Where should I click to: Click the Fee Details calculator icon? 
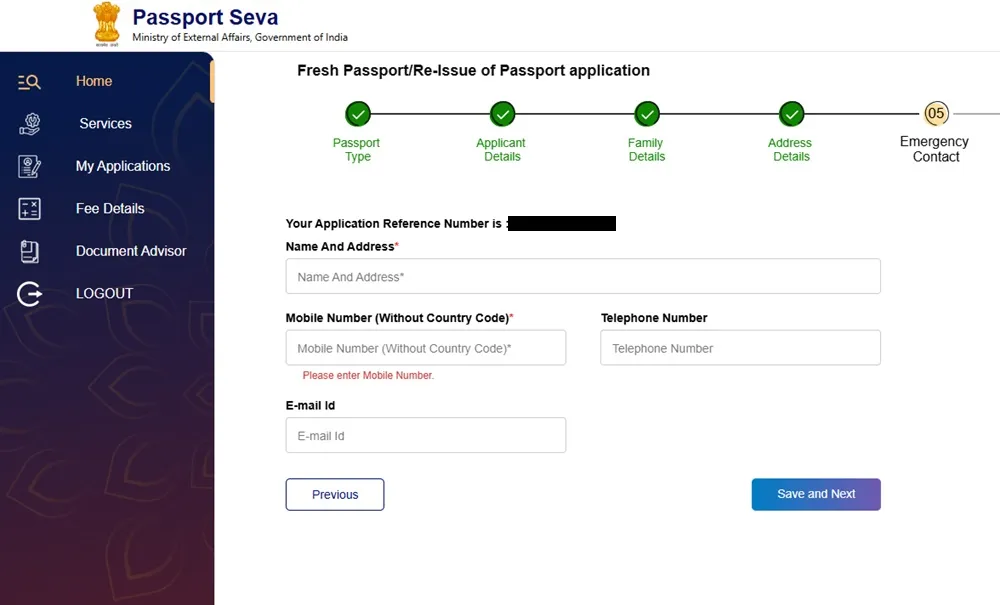click(29, 209)
